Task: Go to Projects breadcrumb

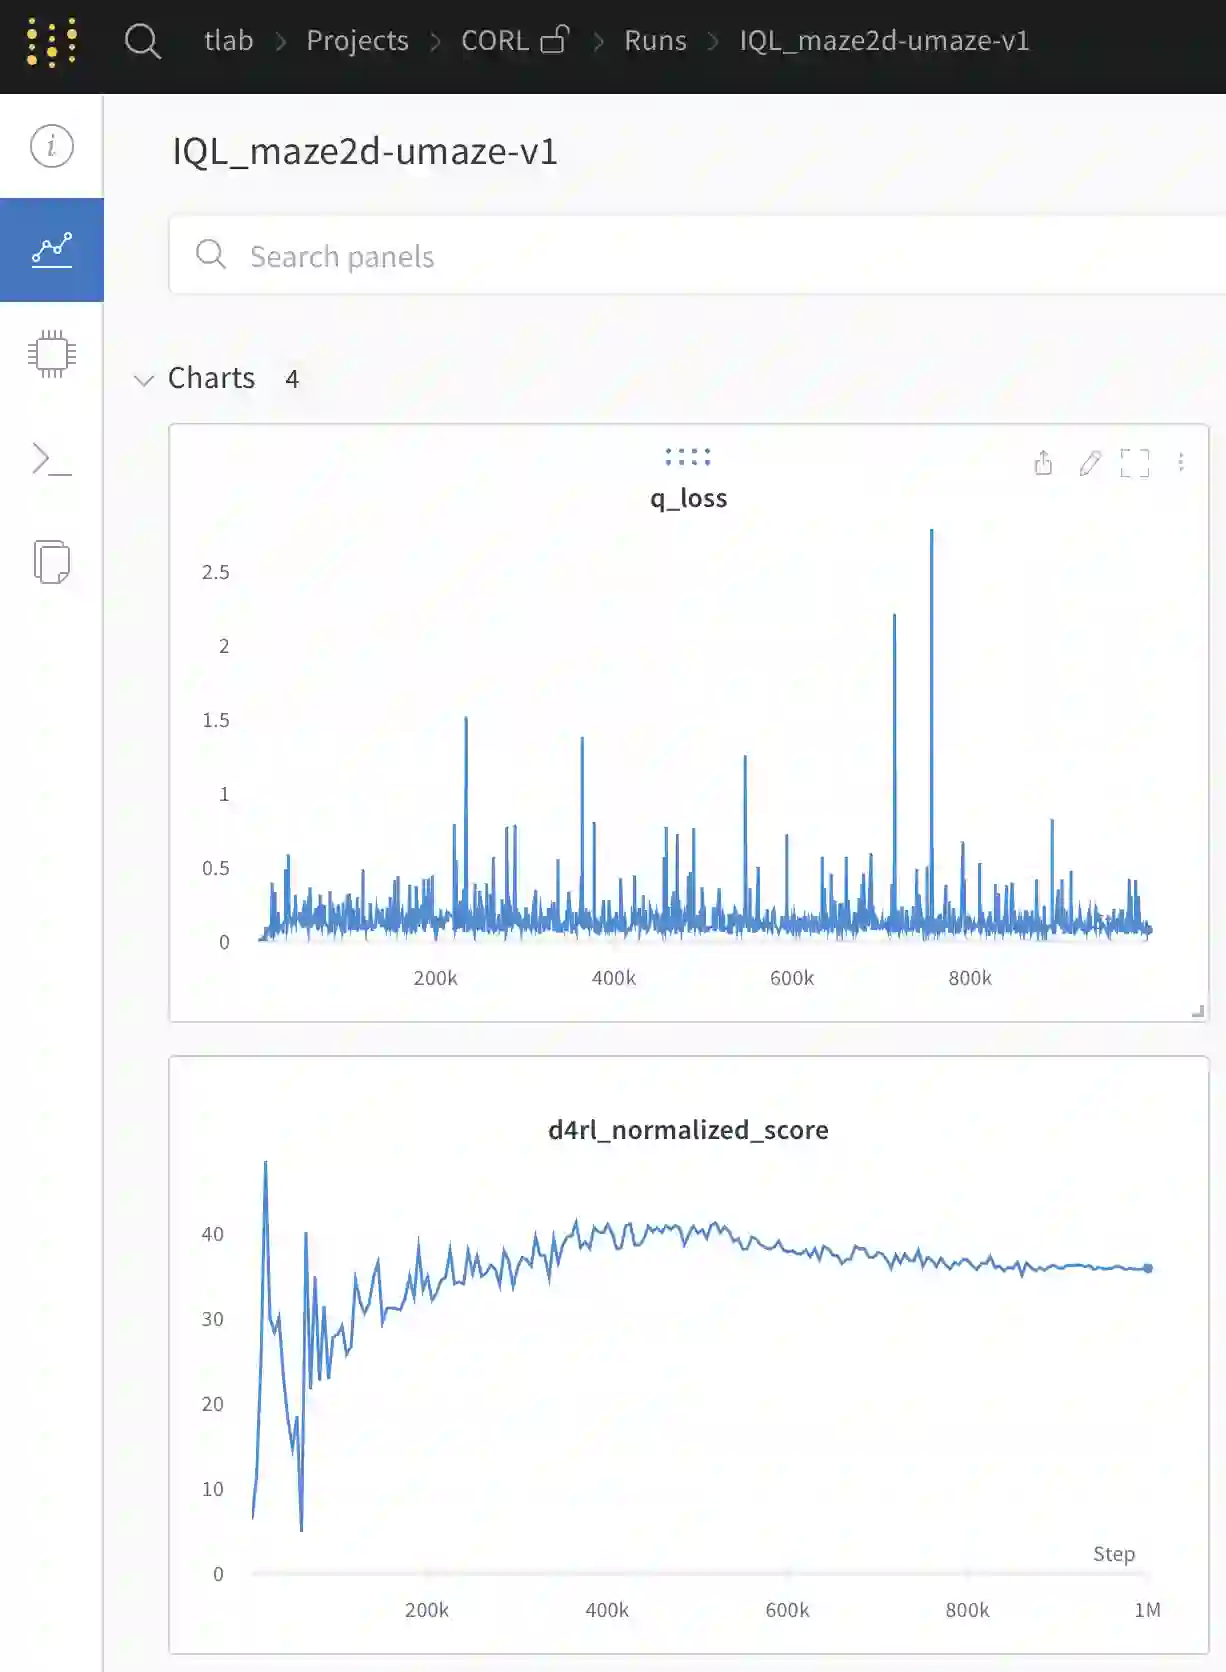Action: tap(357, 41)
